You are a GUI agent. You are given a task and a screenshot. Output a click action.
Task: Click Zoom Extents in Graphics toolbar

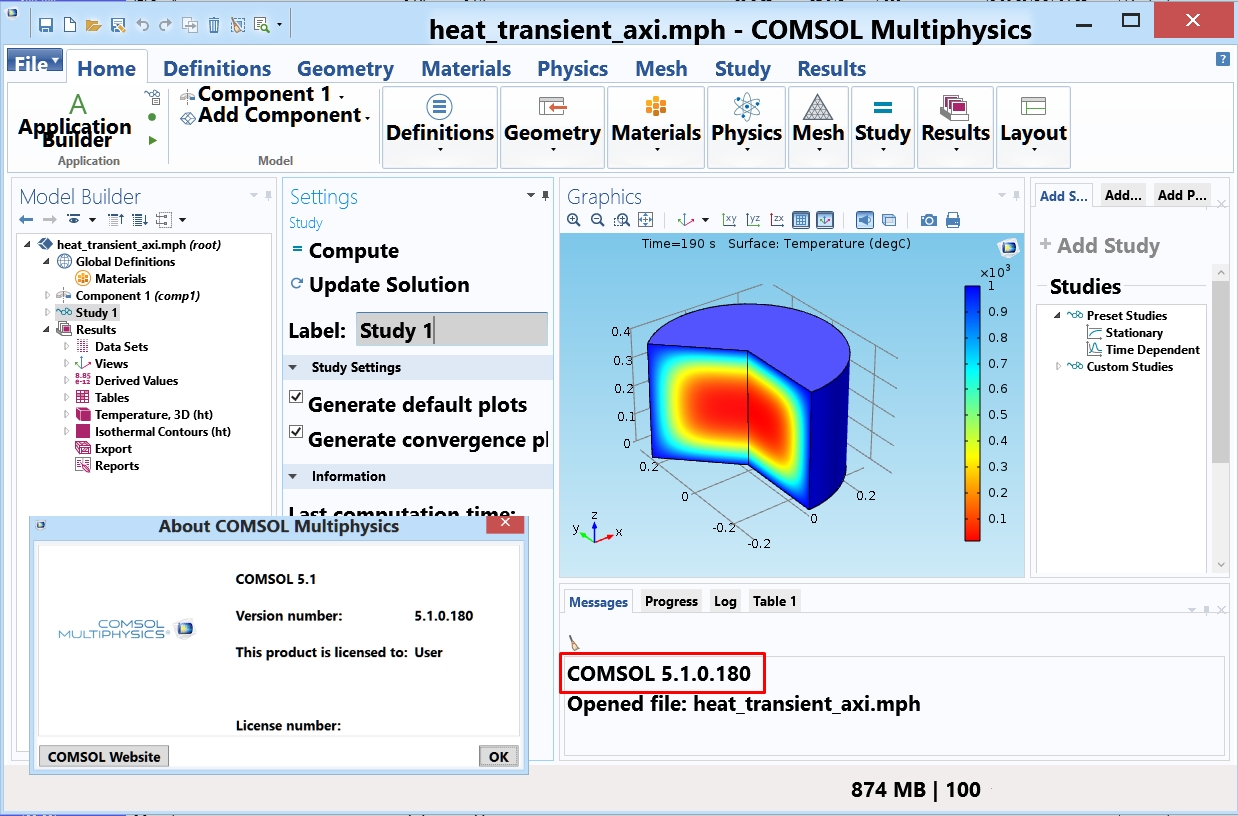645,220
